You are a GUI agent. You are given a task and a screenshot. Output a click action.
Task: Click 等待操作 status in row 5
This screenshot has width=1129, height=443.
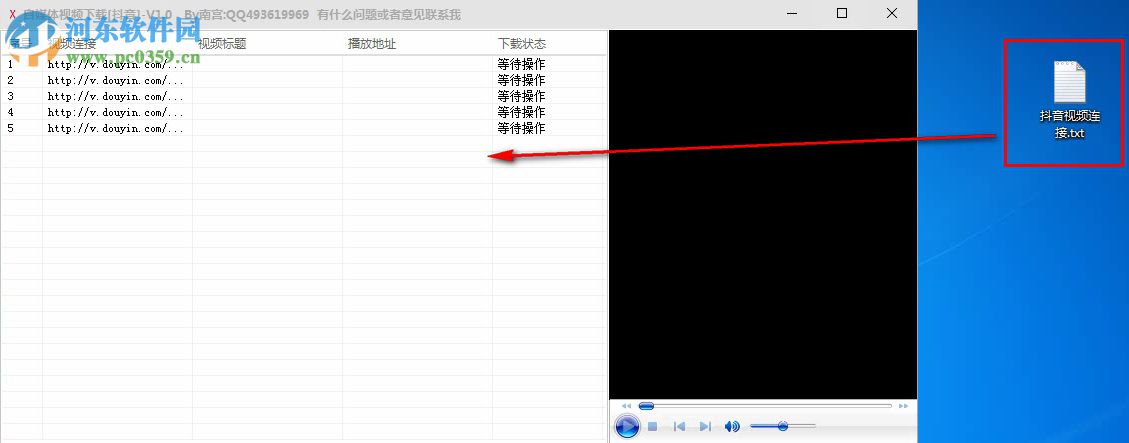521,128
